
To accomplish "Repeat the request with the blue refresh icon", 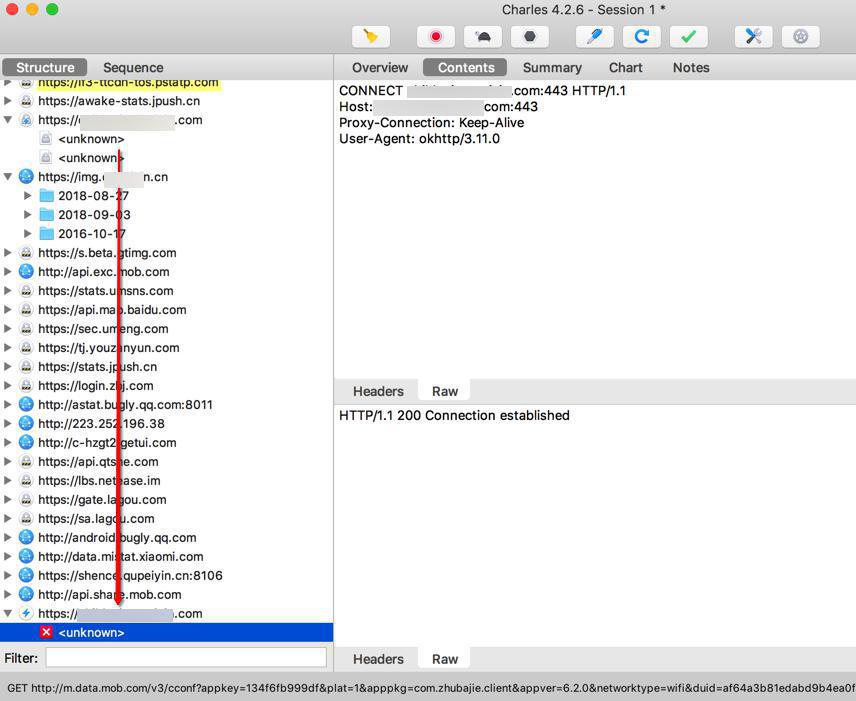I will [641, 37].
